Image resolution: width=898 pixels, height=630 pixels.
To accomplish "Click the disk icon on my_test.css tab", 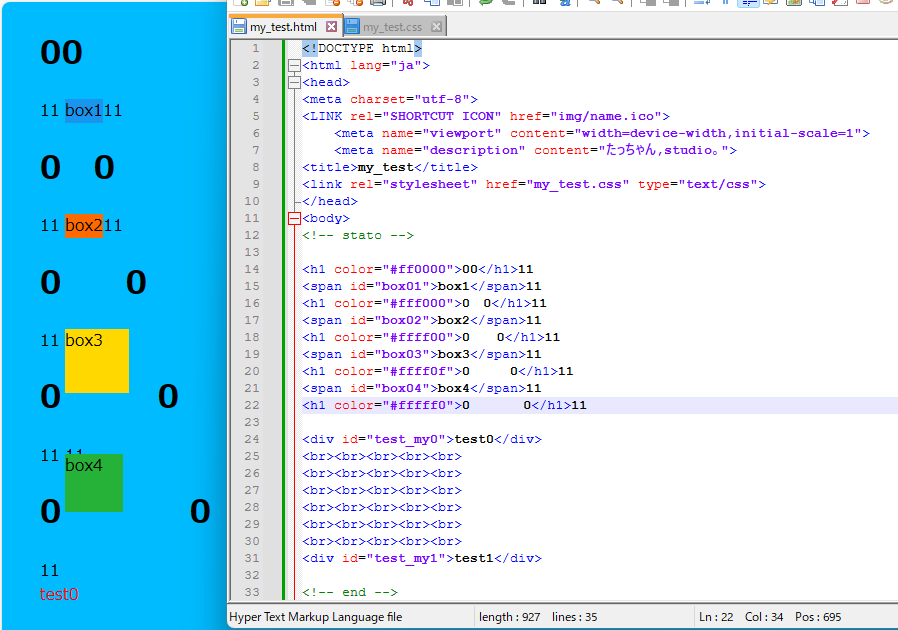I will (x=353, y=27).
